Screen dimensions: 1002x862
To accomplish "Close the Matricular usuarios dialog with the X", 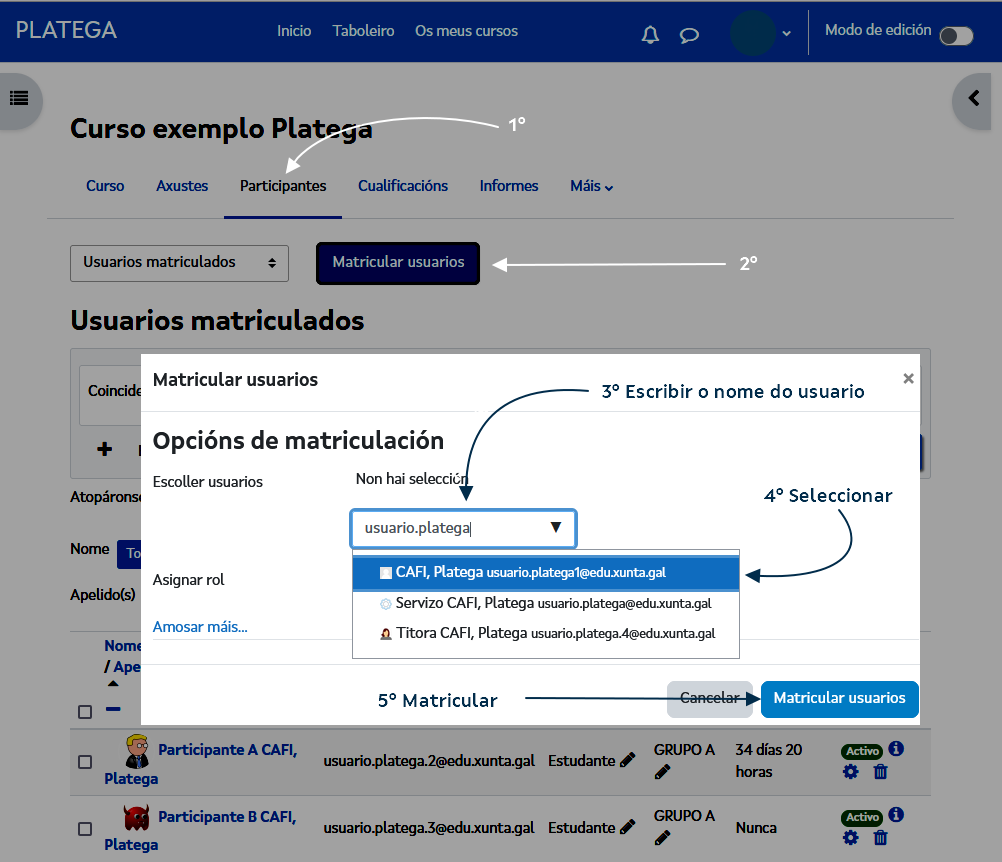I will (x=908, y=378).
